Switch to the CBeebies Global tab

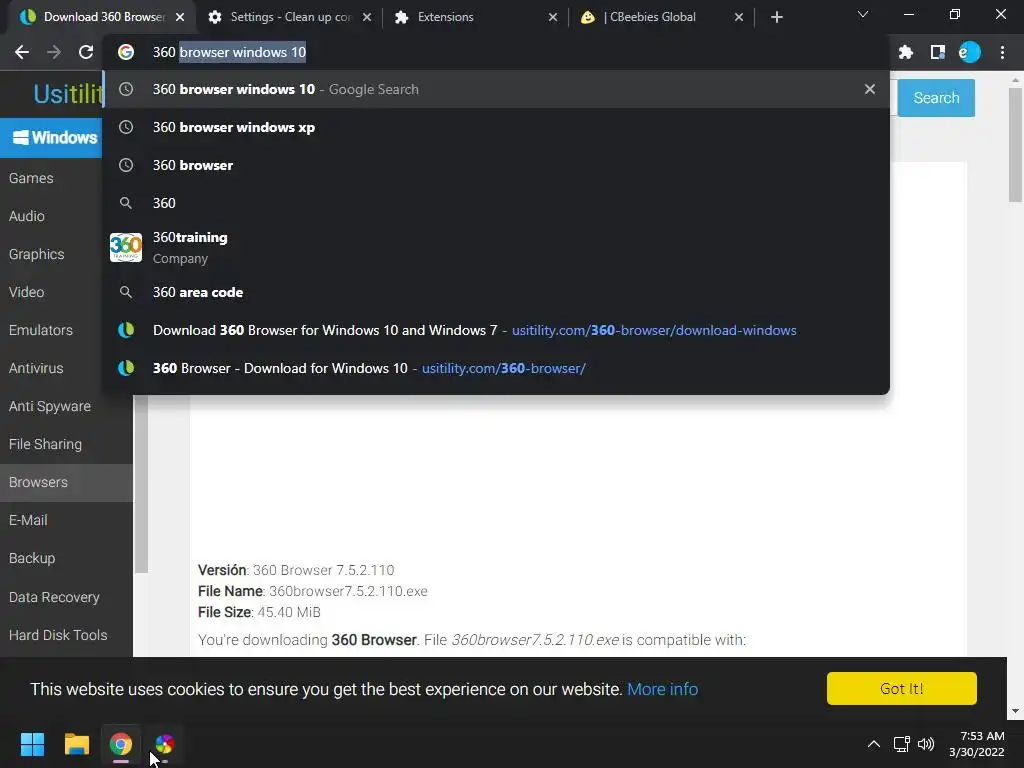tap(662, 17)
